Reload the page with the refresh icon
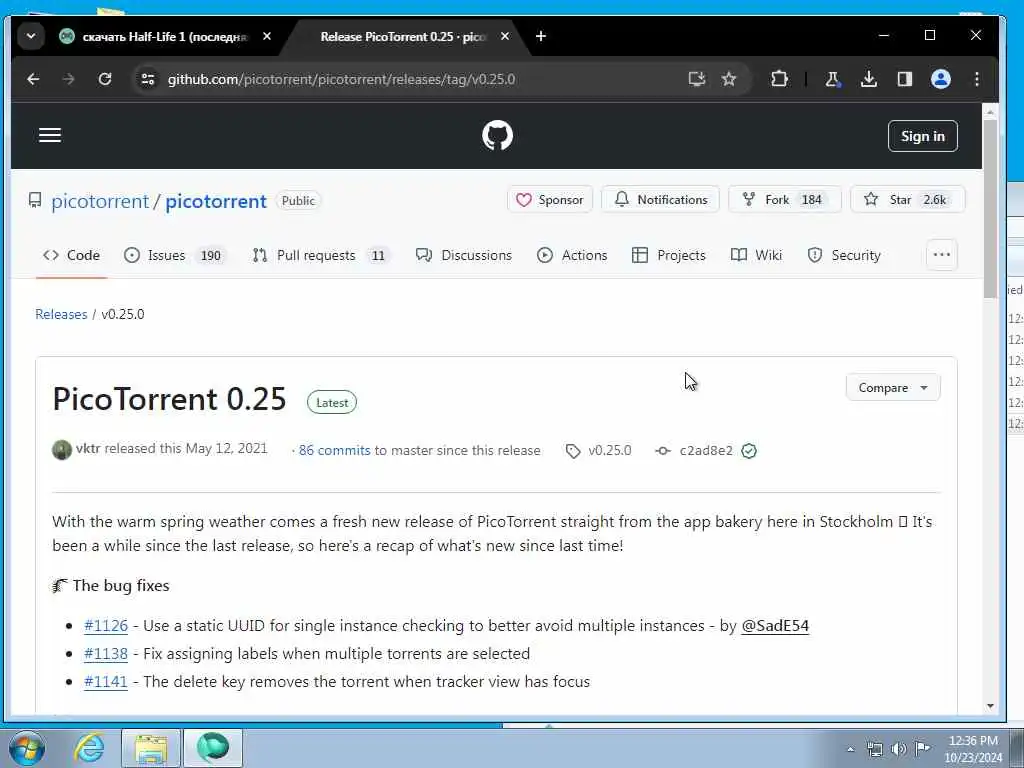This screenshot has height=768, width=1024. 104,80
